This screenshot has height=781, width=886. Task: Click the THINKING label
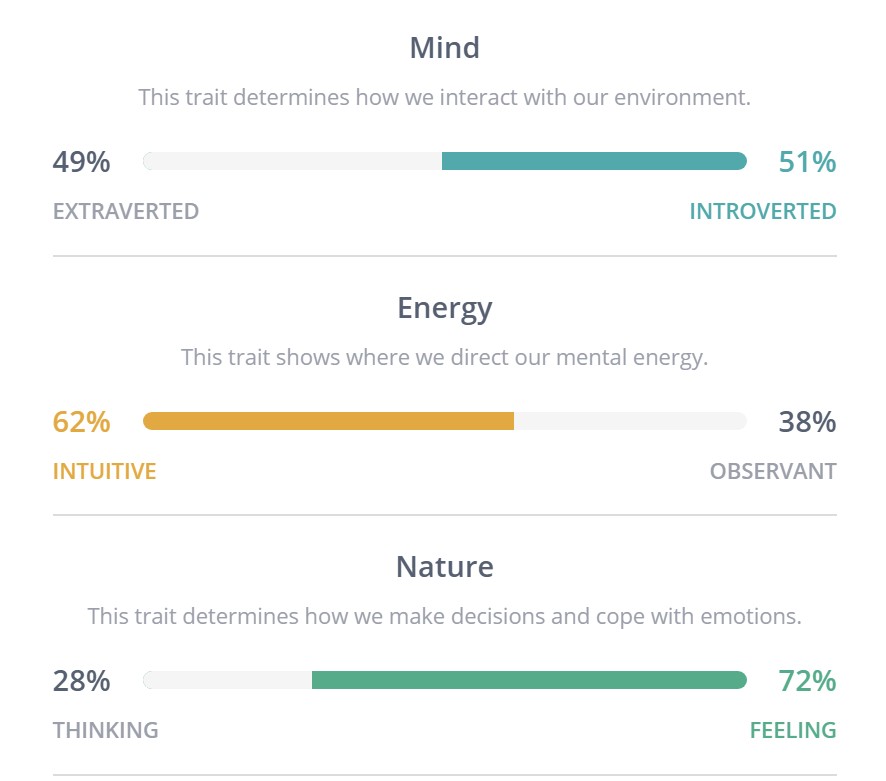point(105,730)
